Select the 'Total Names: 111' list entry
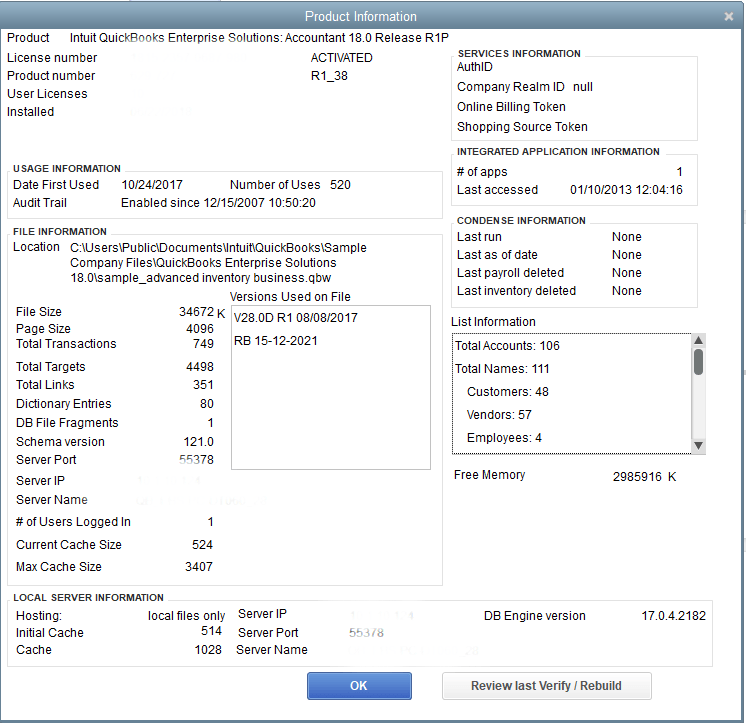Image resolution: width=746 pixels, height=723 pixels. tap(502, 369)
